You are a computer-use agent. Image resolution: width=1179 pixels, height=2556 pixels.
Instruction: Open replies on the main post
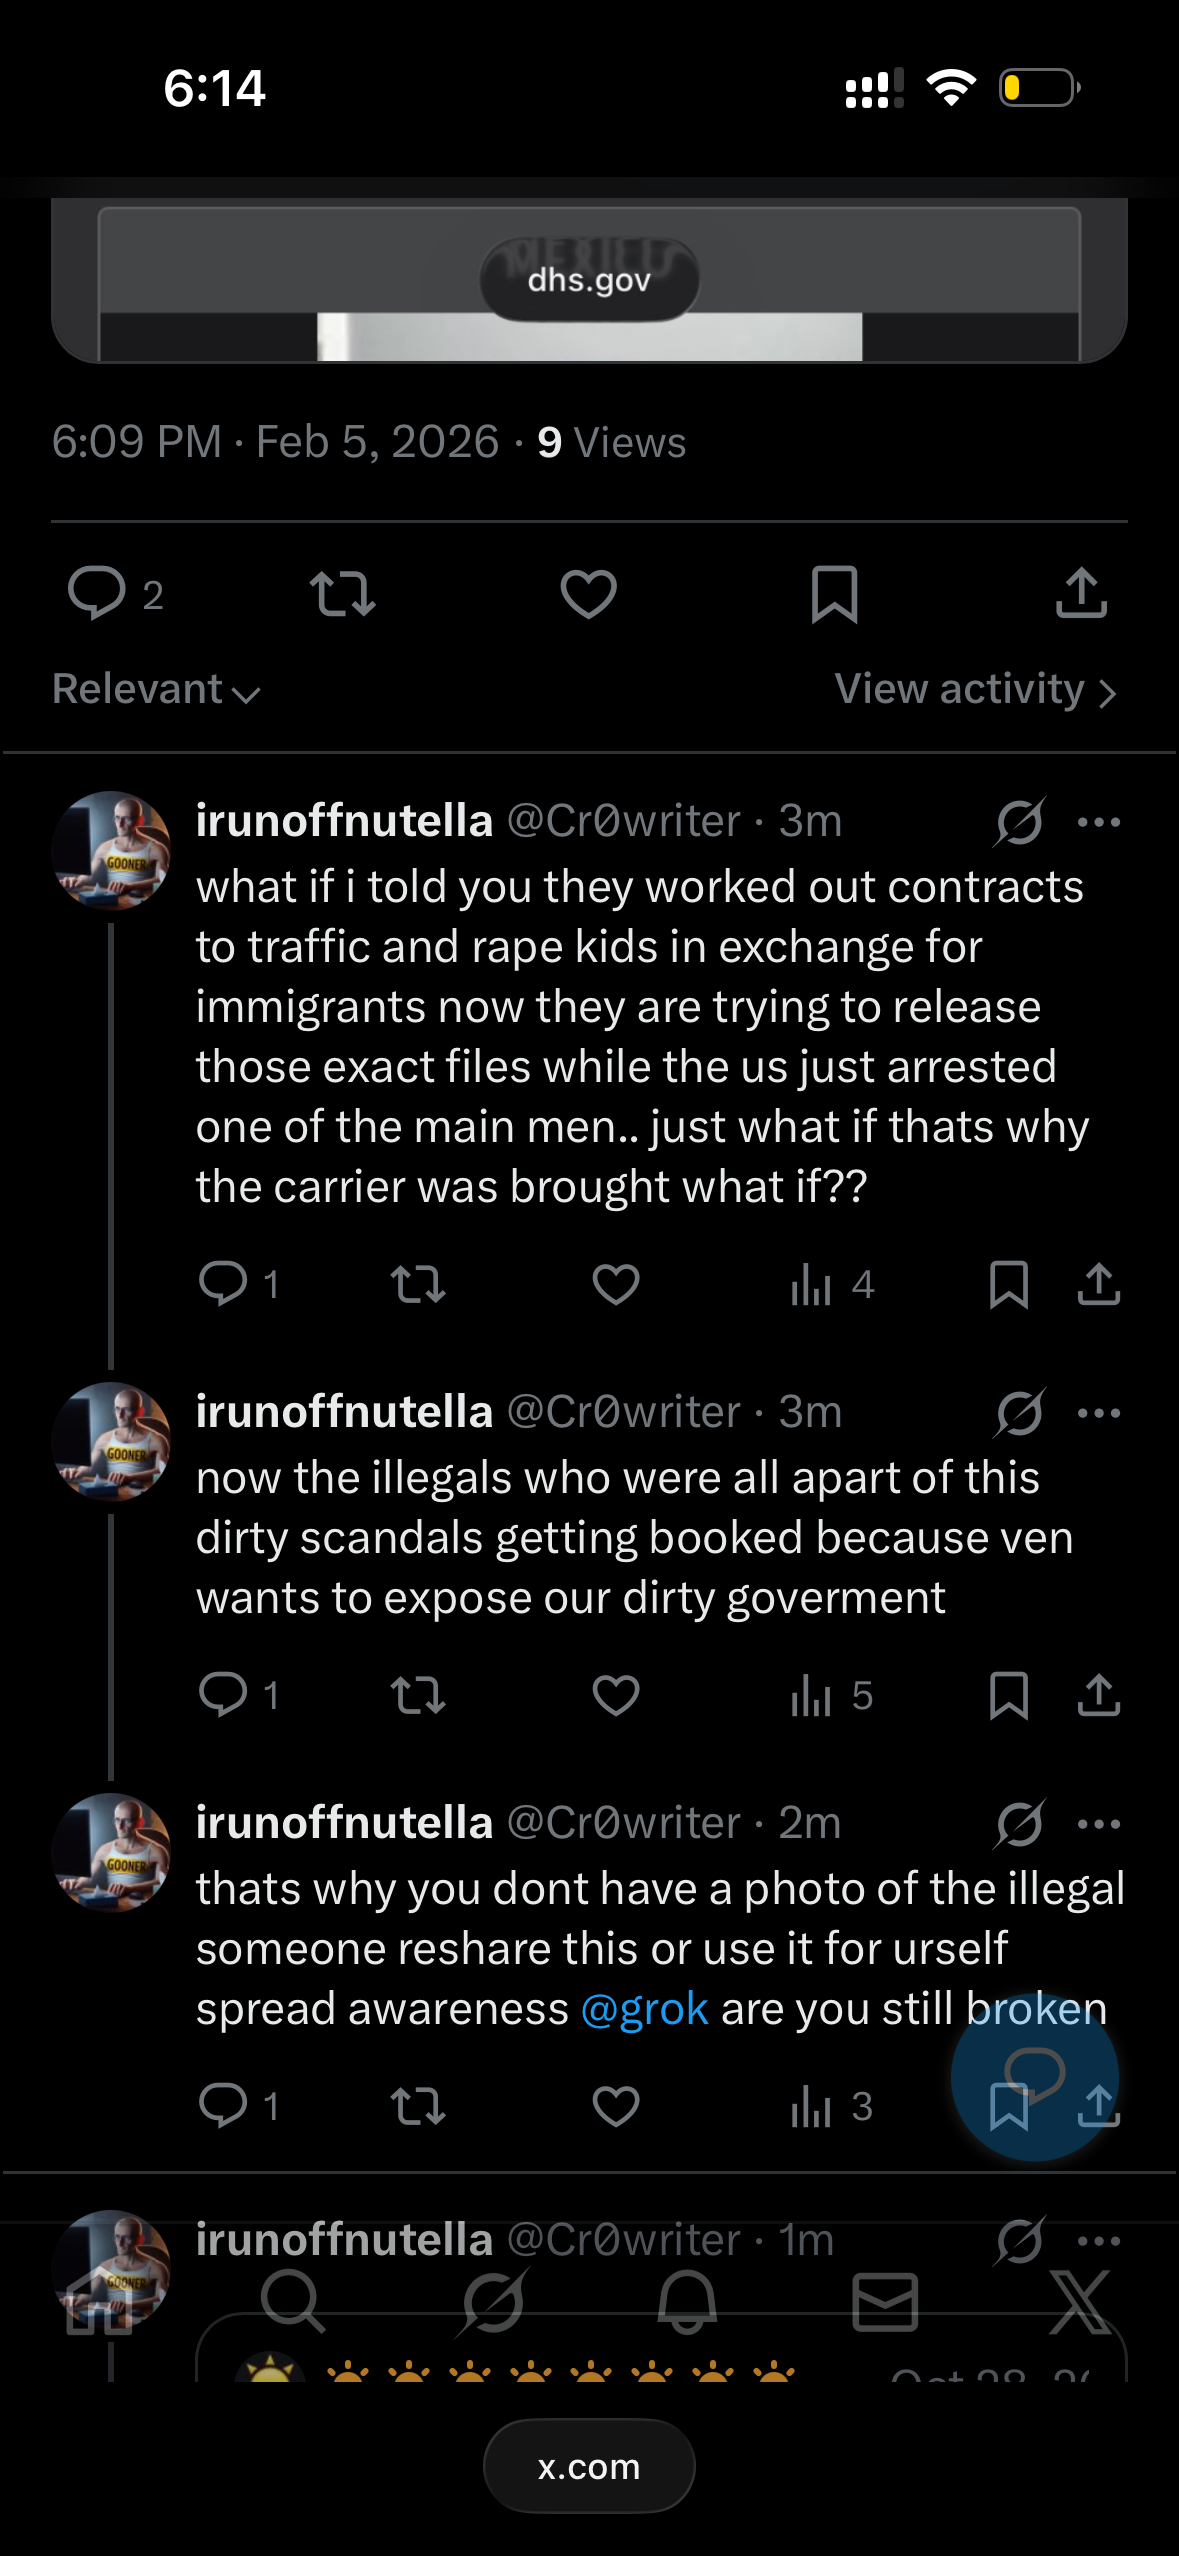[x=97, y=594]
